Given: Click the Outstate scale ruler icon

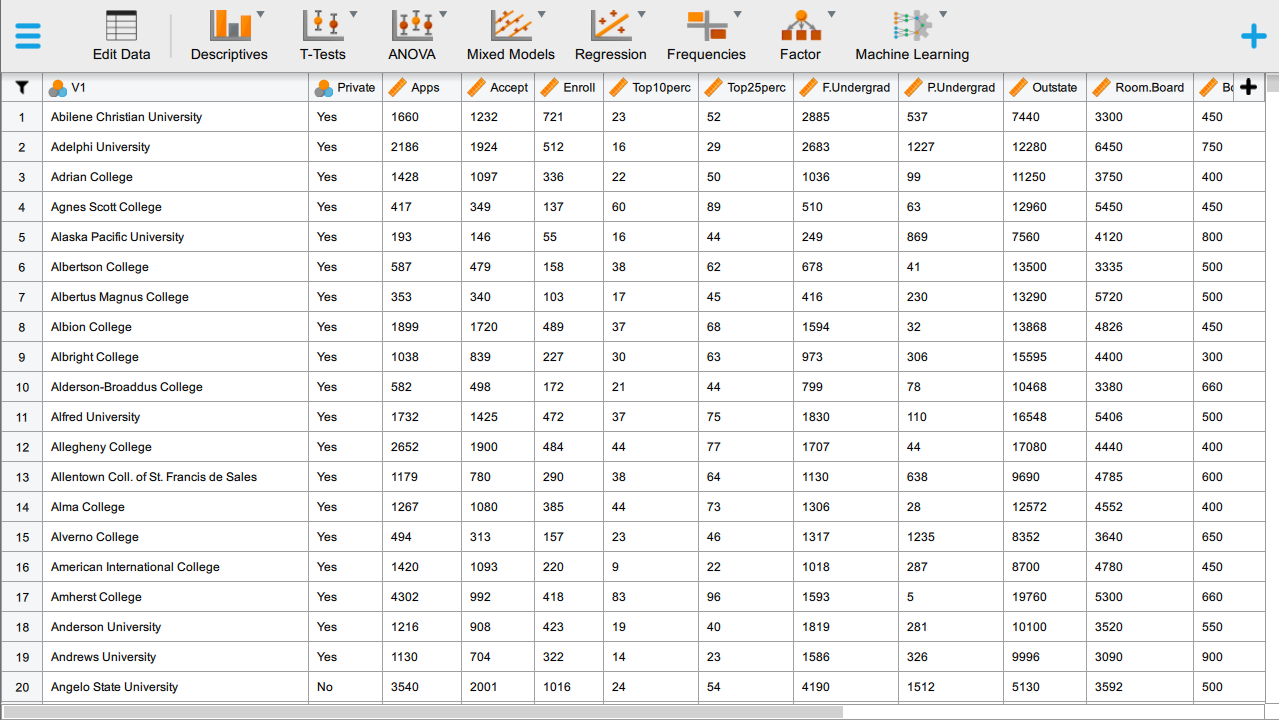Looking at the screenshot, I should [1018, 88].
